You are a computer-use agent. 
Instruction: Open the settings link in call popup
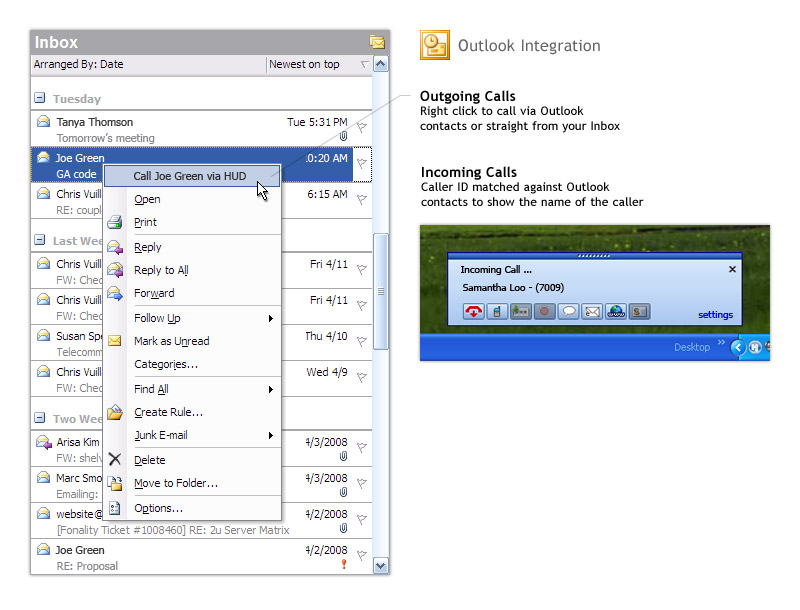[715, 315]
